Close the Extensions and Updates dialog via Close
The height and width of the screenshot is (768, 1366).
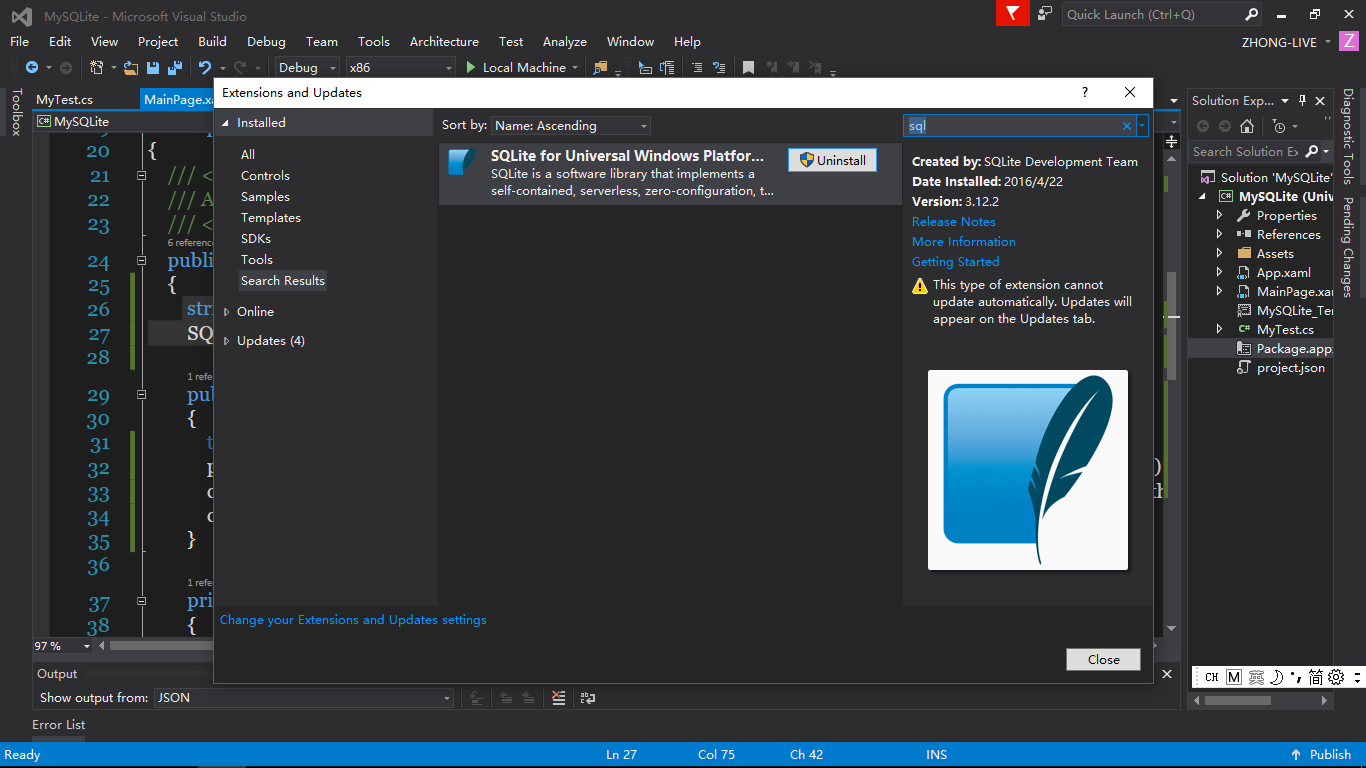tap(1103, 659)
